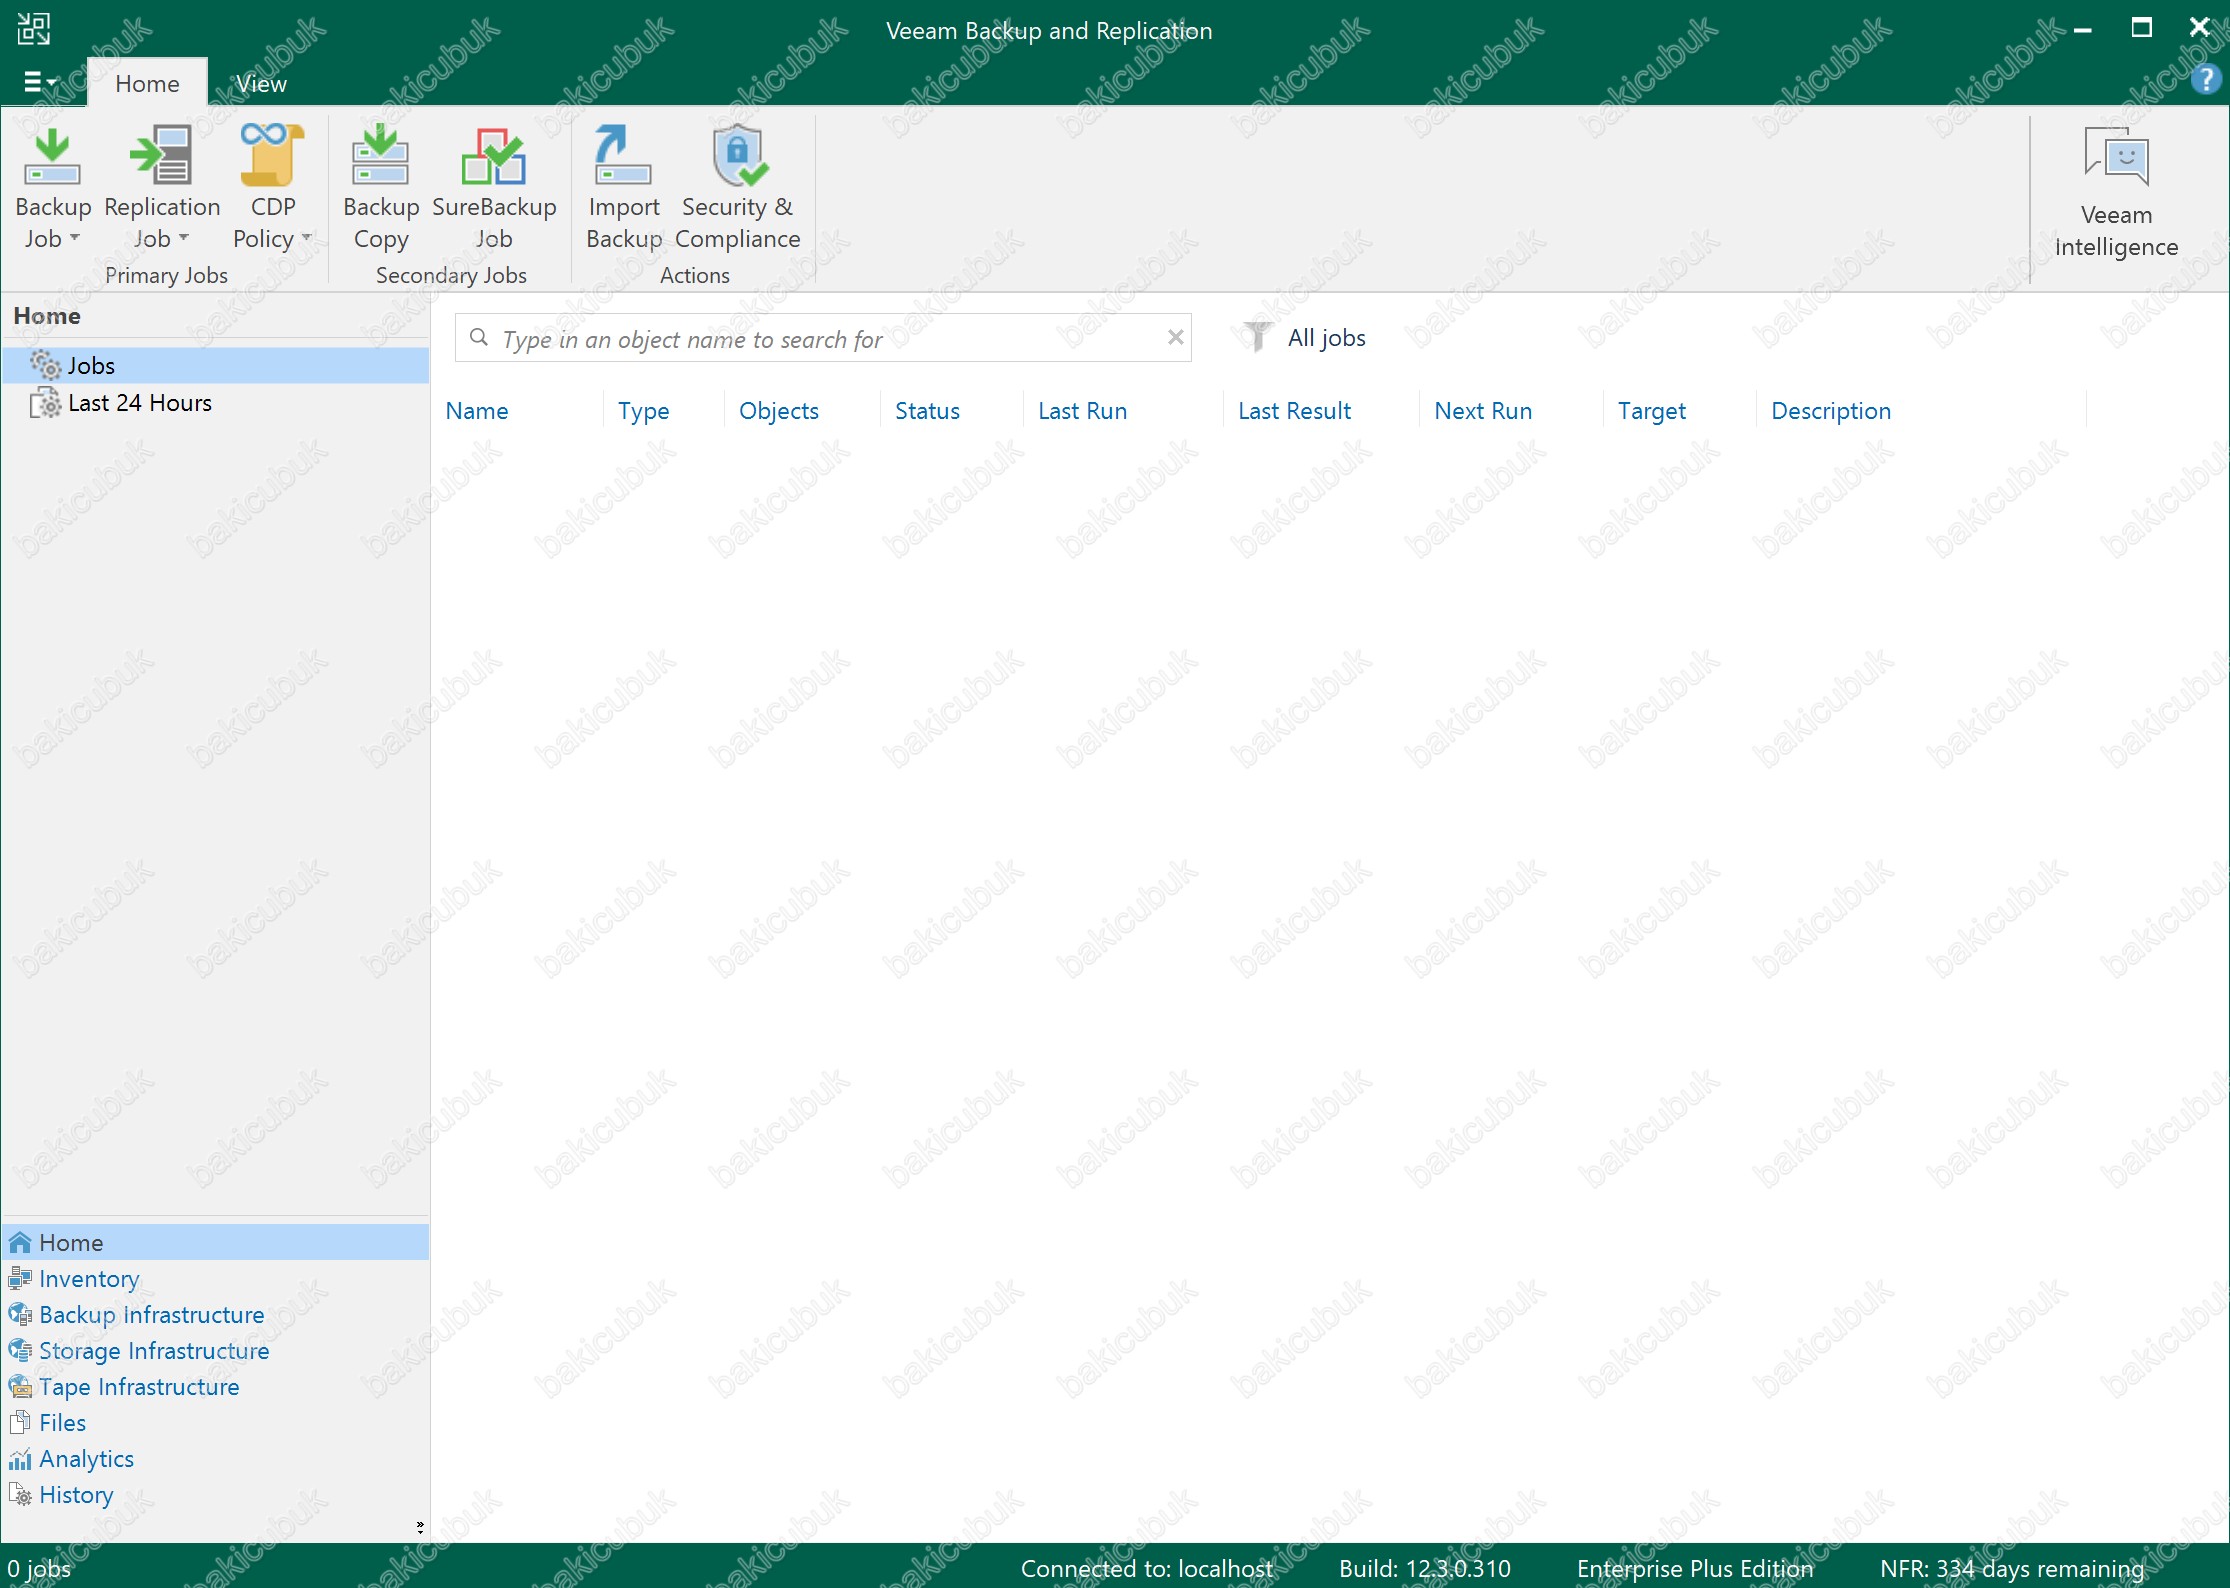The image size is (2230, 1588).
Task: Click the magnifier search icon
Action: pos(479,338)
